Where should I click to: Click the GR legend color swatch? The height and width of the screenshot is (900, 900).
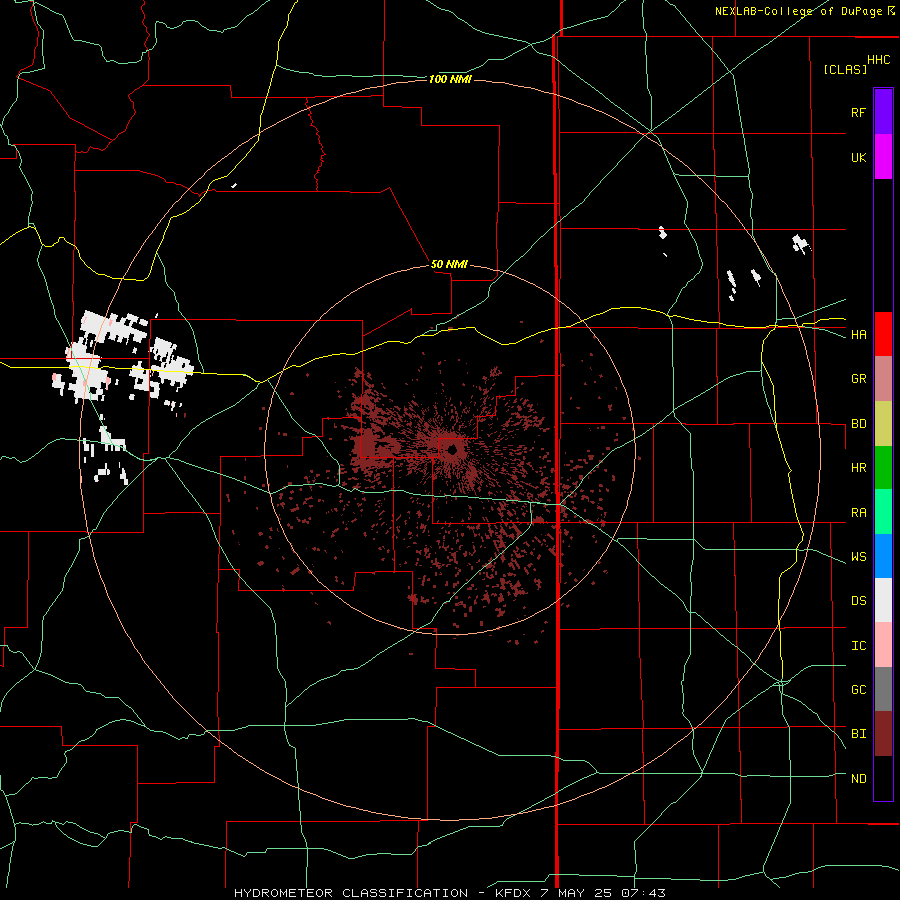point(883,379)
